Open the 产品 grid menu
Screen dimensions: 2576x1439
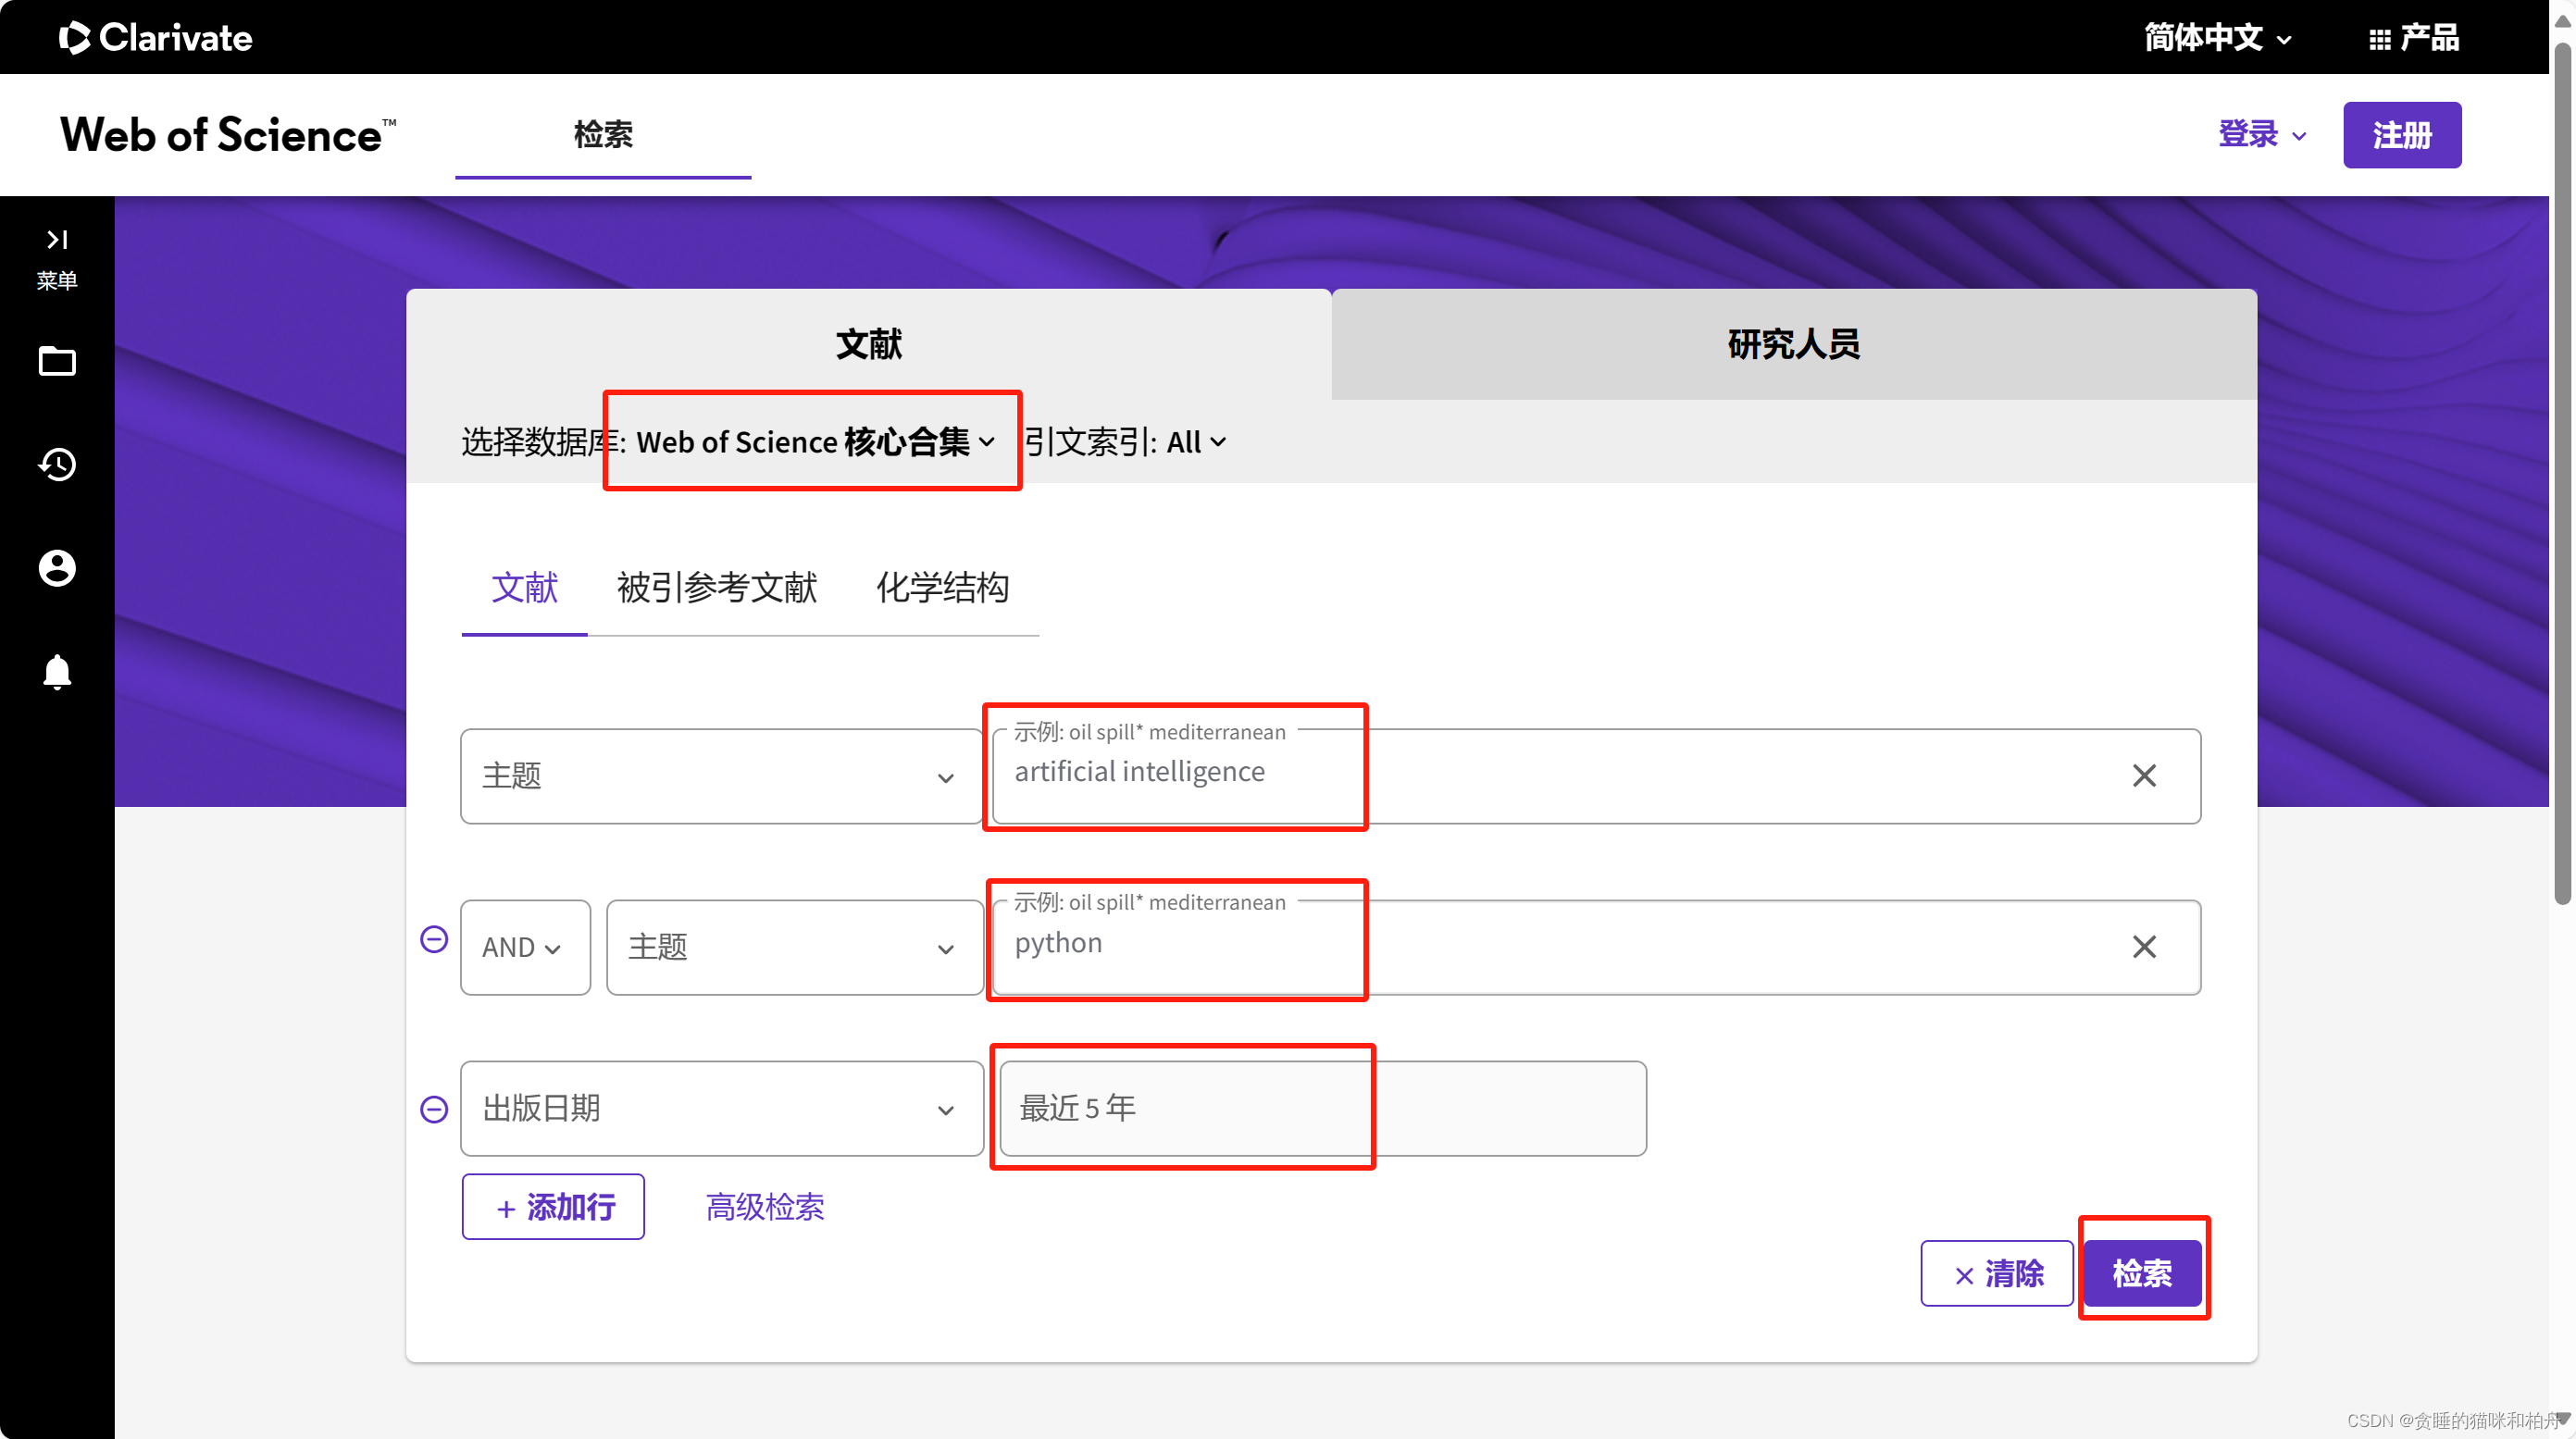2413,38
